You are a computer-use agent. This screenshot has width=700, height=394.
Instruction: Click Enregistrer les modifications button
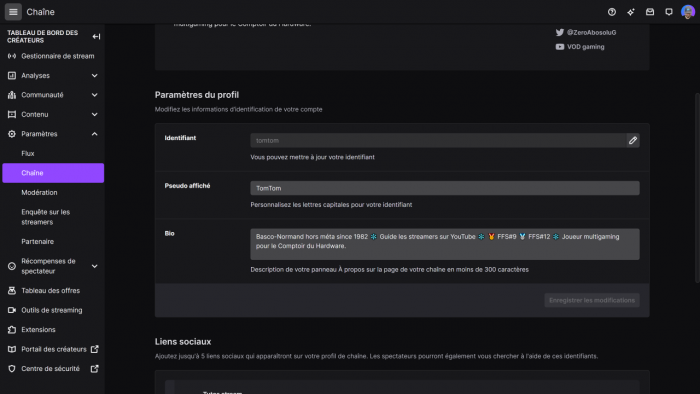pos(592,300)
